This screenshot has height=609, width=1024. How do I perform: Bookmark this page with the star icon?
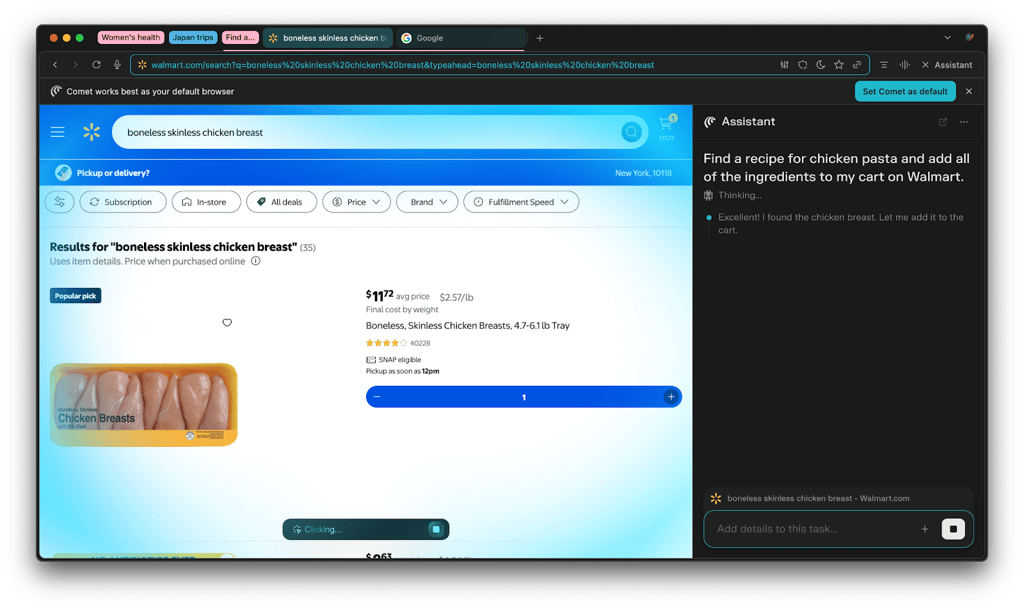(839, 65)
